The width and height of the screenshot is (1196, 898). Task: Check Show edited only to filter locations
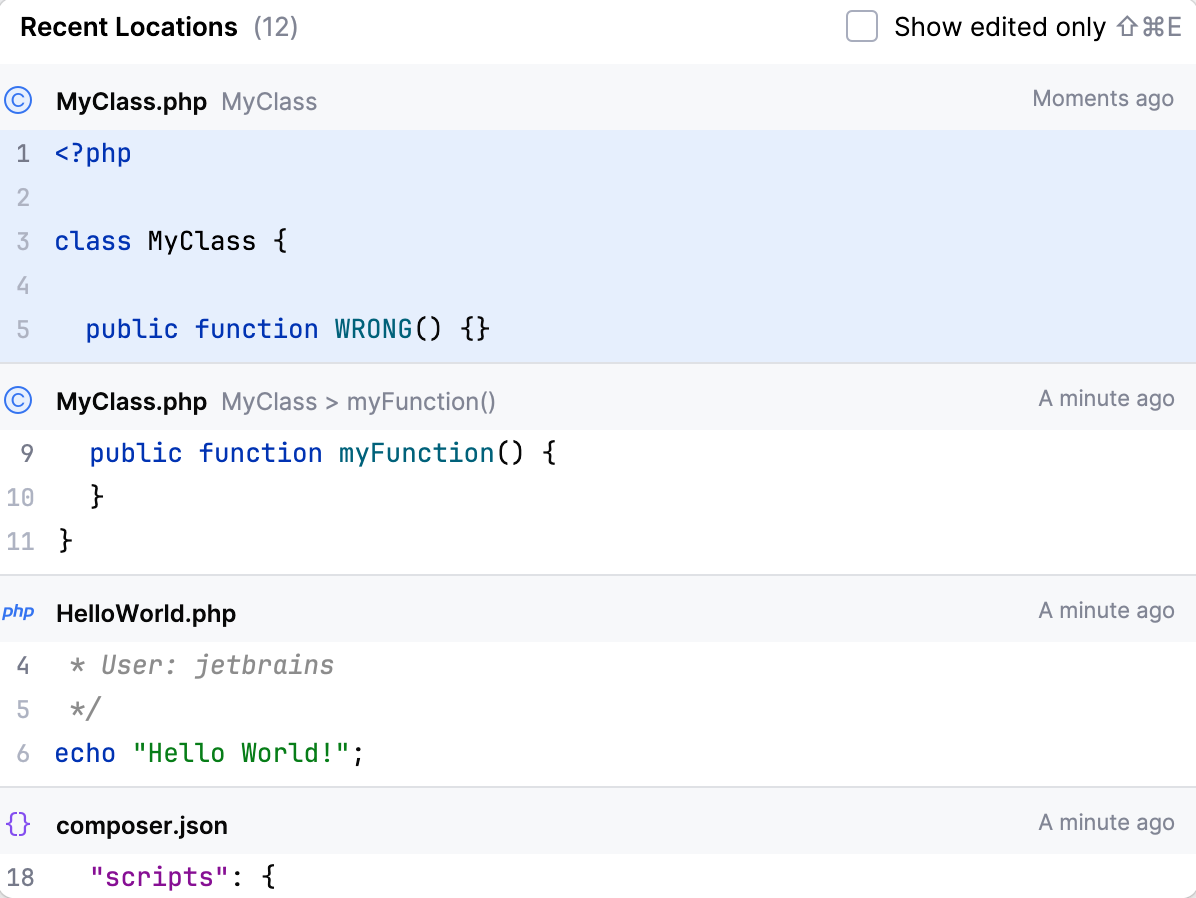coord(861,27)
